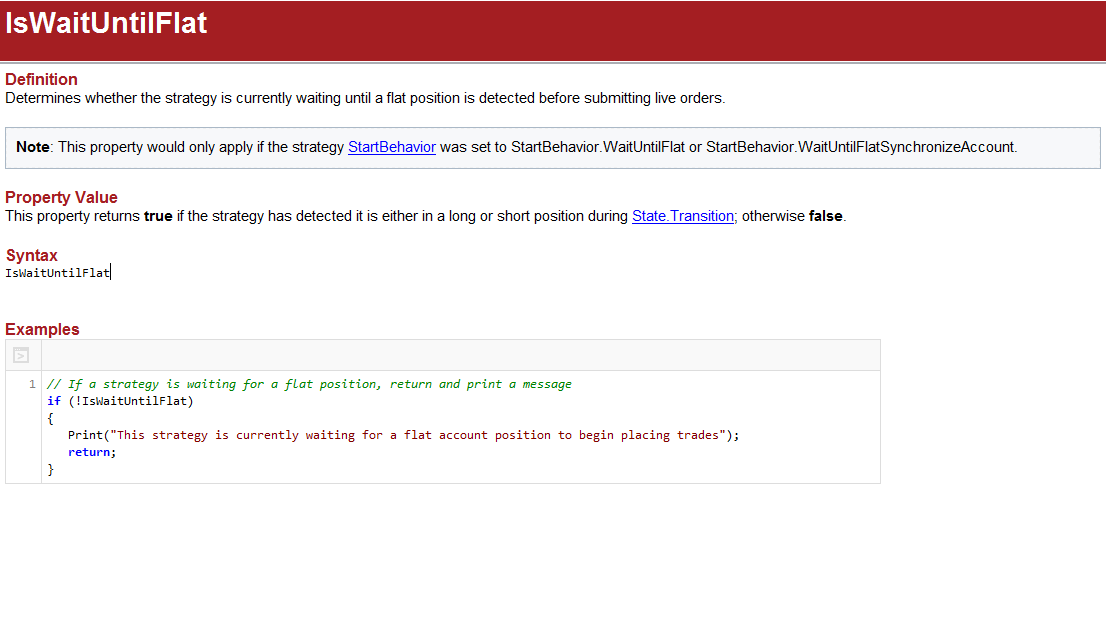Click the green code comment line
The height and width of the screenshot is (634, 1106).
309,384
